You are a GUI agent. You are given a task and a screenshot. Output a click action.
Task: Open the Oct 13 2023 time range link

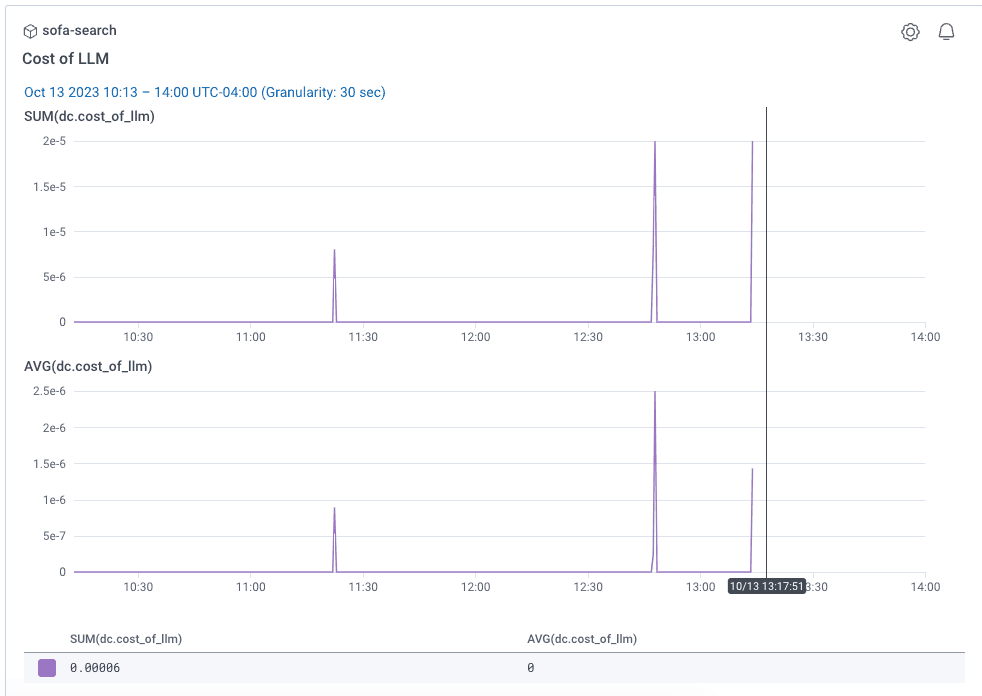point(204,92)
